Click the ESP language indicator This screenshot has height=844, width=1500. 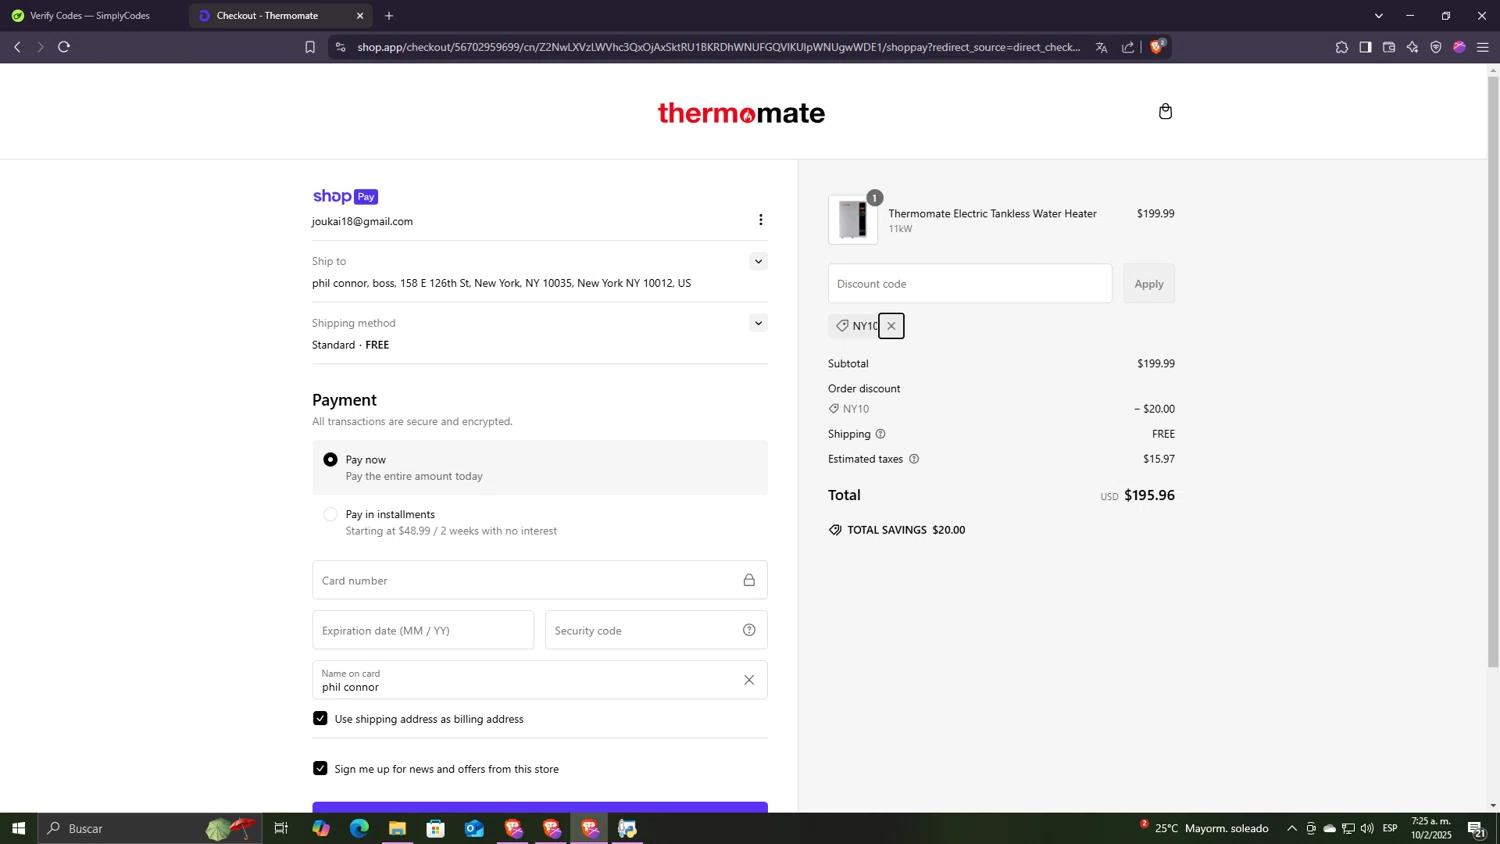pos(1390,828)
